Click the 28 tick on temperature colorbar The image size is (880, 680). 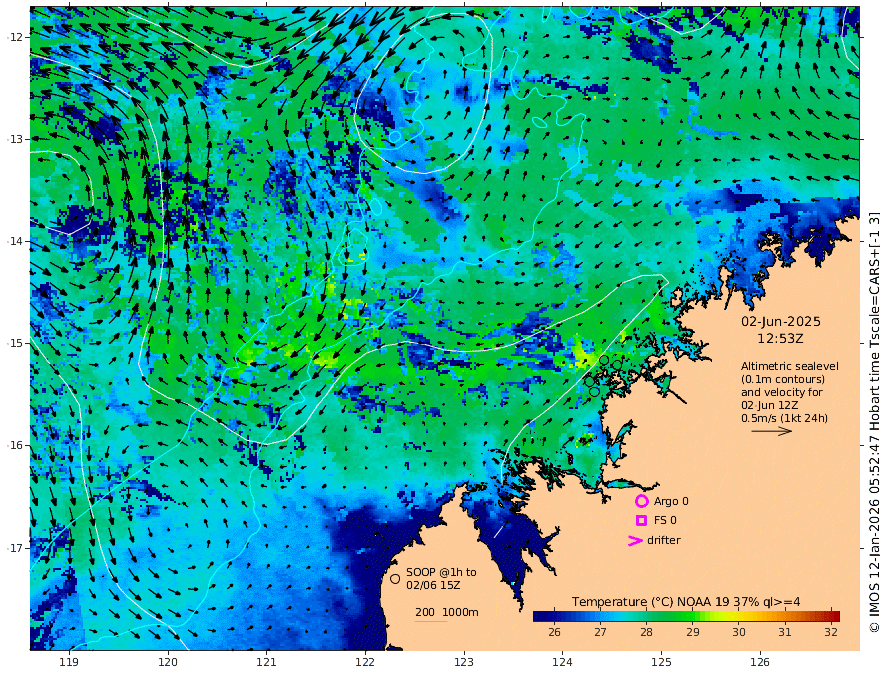(647, 632)
